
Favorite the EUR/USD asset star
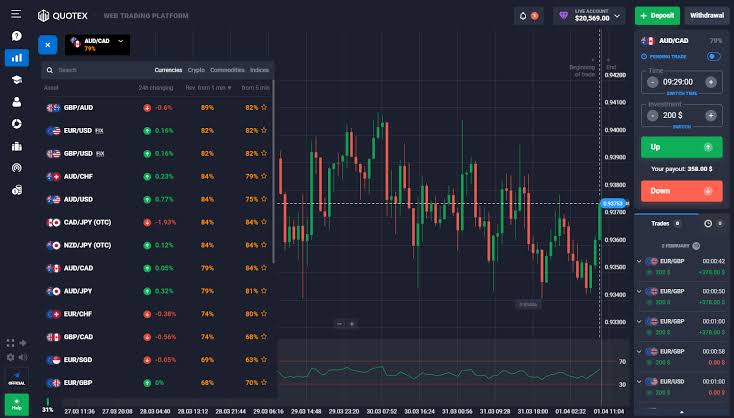264,130
